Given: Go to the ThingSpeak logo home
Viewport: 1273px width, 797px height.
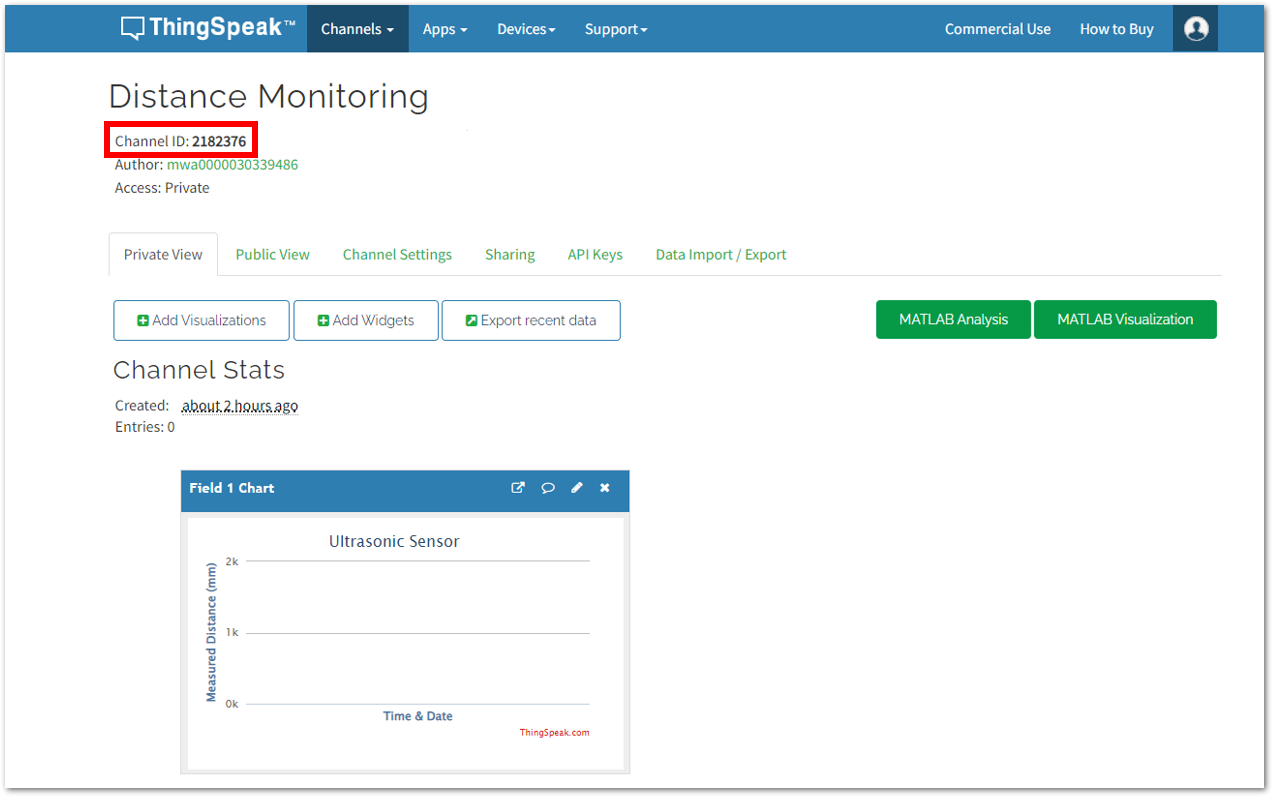Looking at the screenshot, I should coord(208,28).
